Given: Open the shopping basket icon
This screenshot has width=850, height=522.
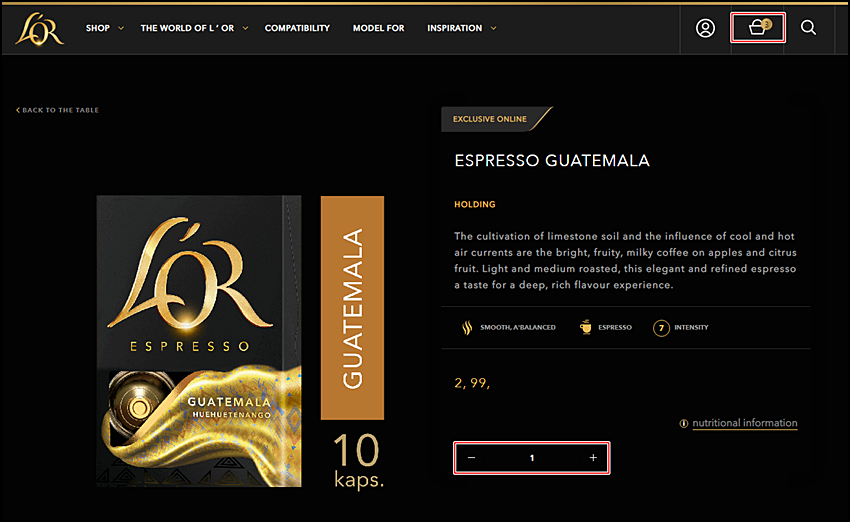Looking at the screenshot, I should pyautogui.click(x=758, y=27).
